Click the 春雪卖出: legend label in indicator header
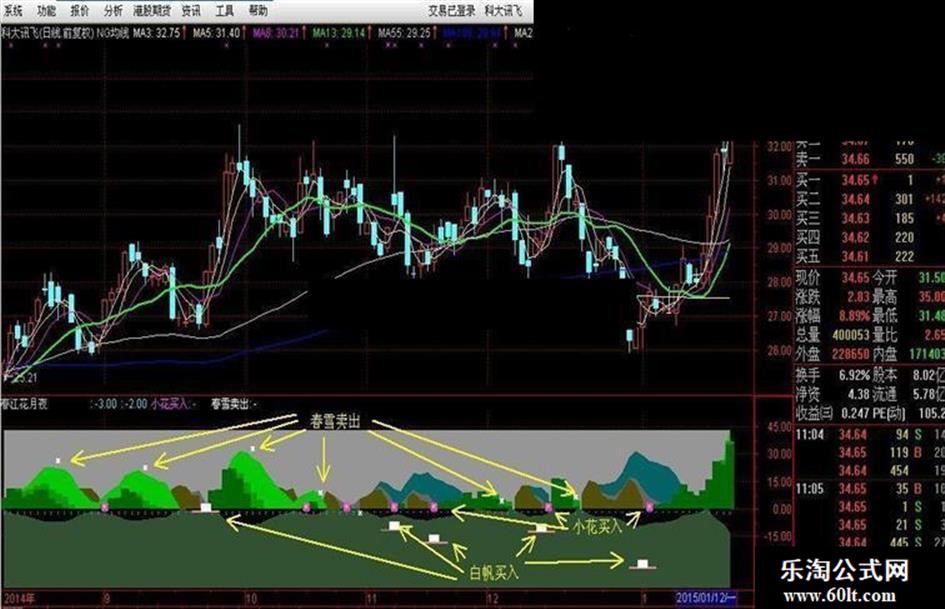This screenshot has height=609, width=945. 231,403
